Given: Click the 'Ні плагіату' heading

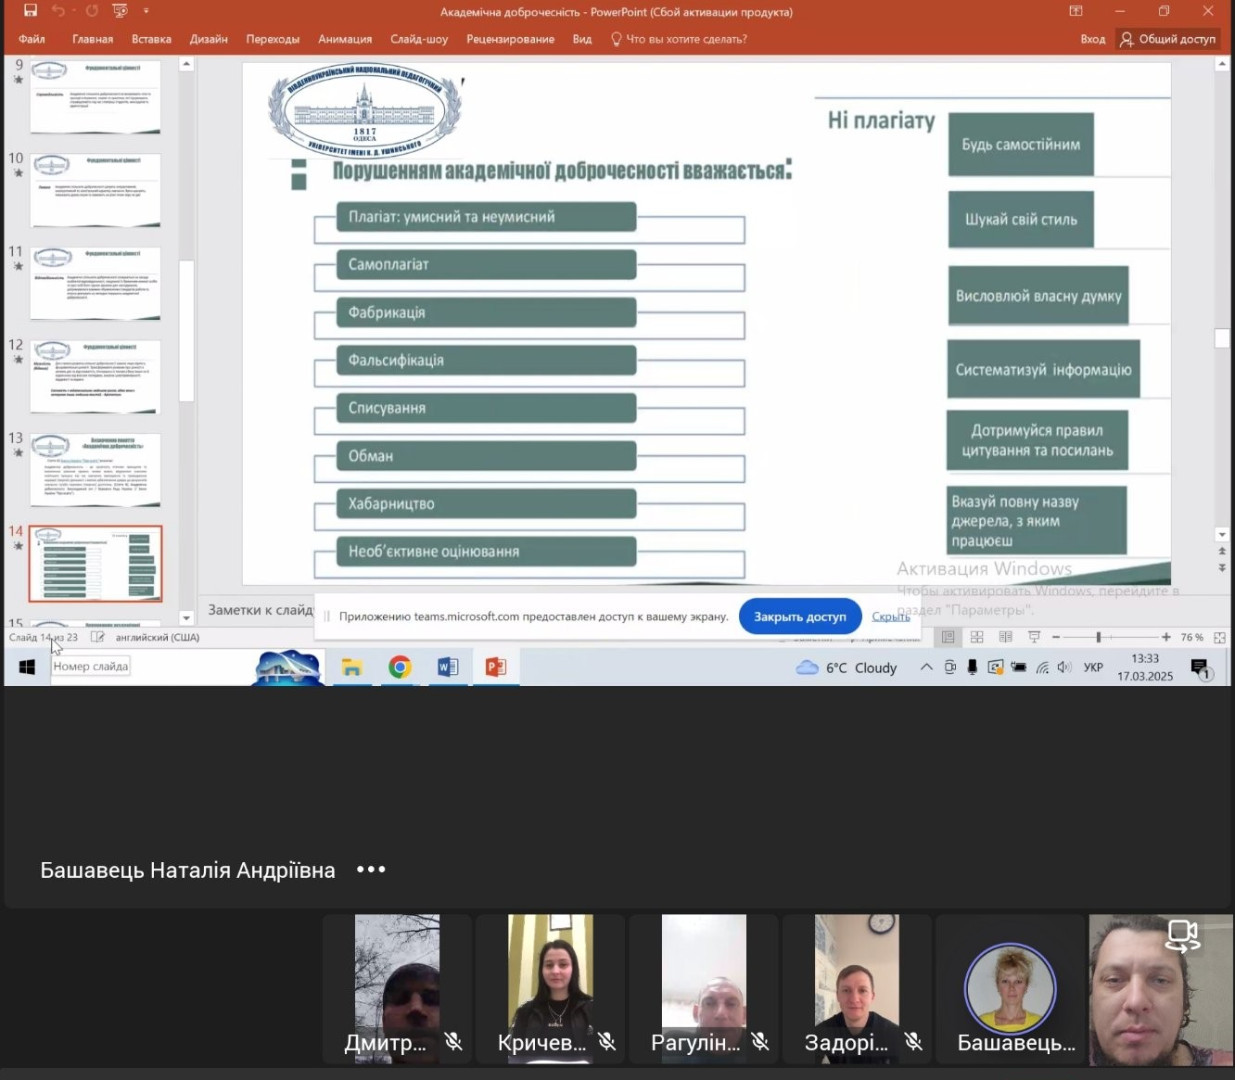Looking at the screenshot, I should [x=881, y=121].
